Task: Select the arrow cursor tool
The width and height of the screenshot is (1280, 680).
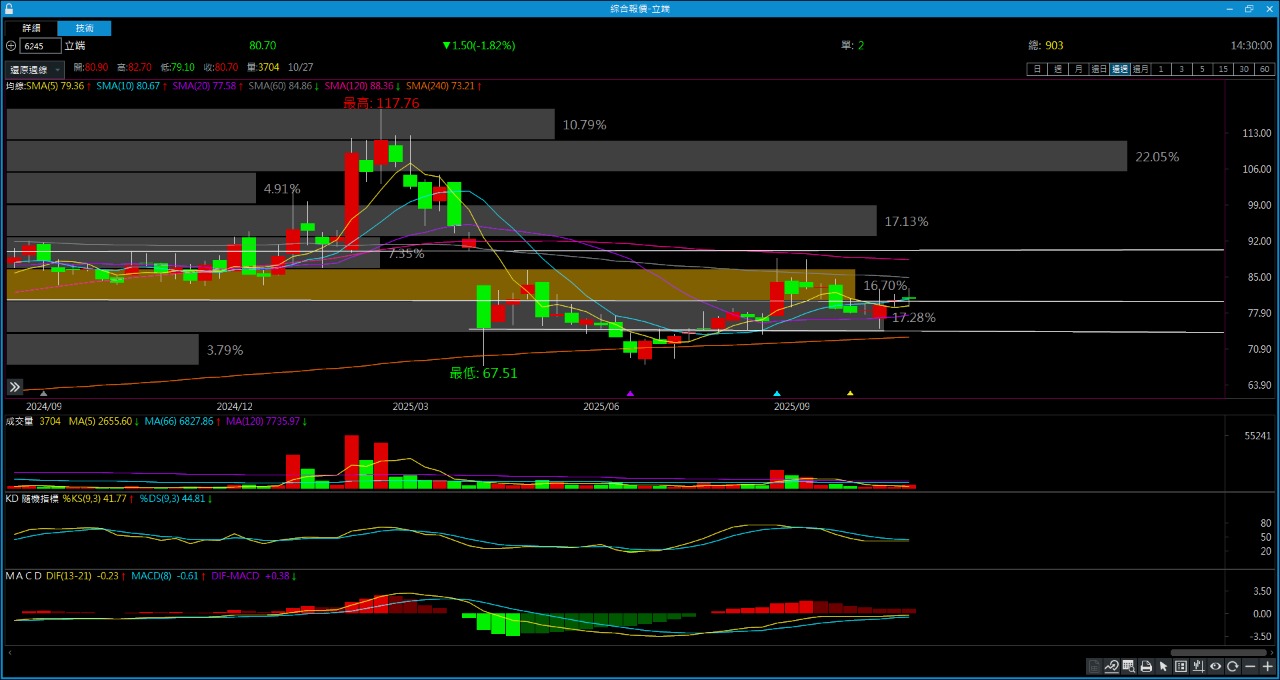Action: [1163, 667]
